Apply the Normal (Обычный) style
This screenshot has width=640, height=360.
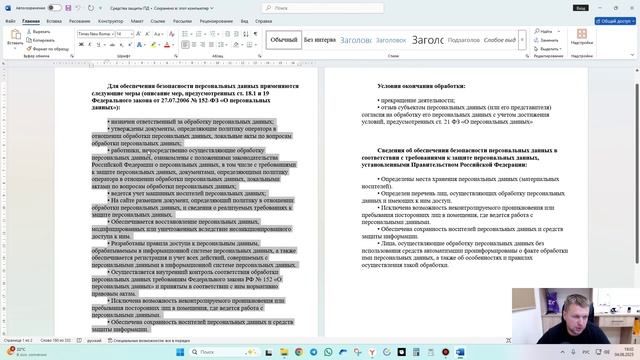(x=284, y=40)
